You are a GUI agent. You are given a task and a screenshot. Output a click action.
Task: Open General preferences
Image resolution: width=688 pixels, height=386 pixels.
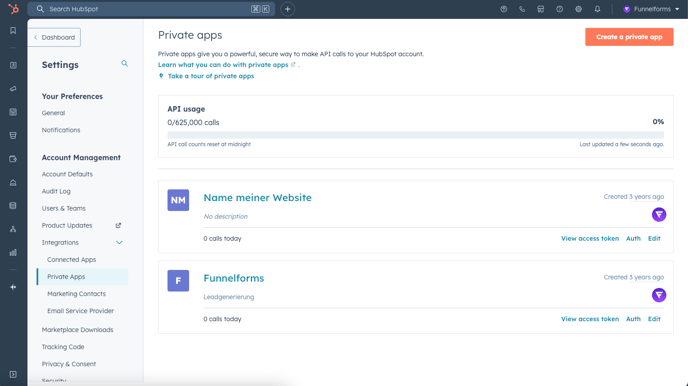[x=53, y=113]
